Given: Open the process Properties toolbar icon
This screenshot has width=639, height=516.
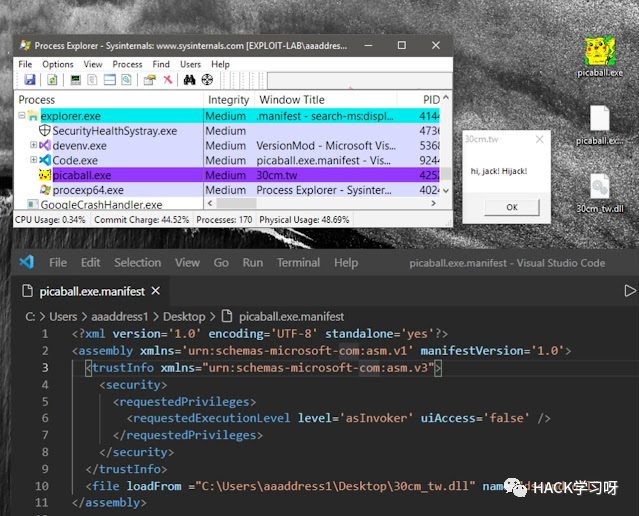Looking at the screenshot, I should pyautogui.click(x=150, y=79).
